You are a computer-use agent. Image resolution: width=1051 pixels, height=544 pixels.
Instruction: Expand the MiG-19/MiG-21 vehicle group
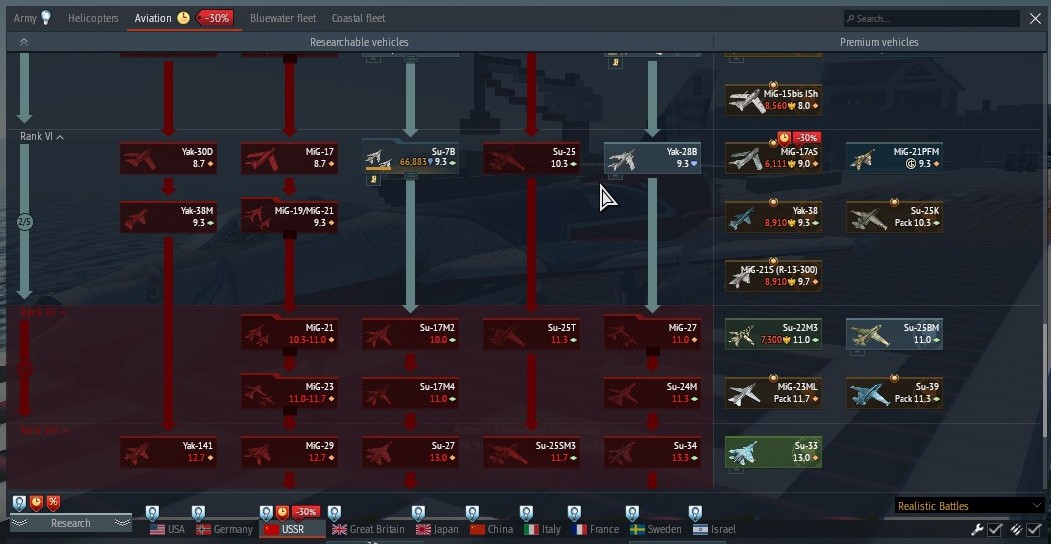click(289, 217)
